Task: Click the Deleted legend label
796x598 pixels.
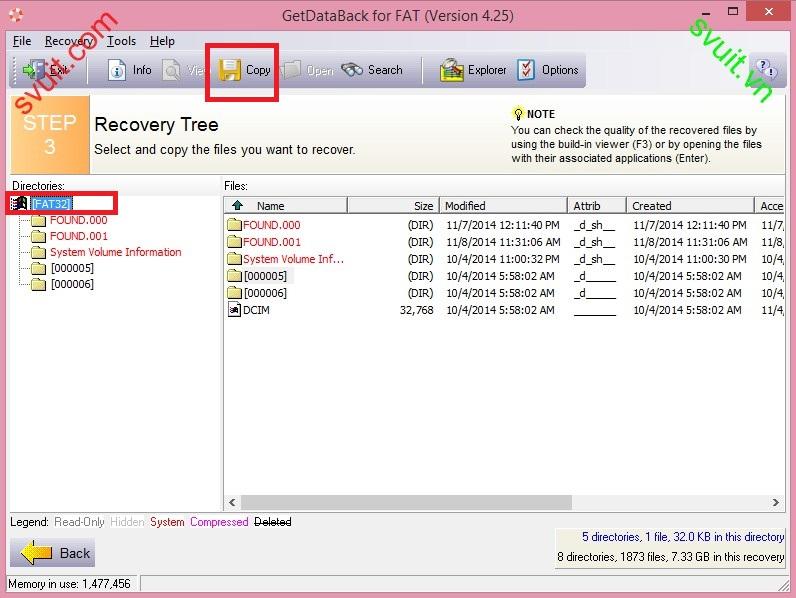Action: [273, 522]
